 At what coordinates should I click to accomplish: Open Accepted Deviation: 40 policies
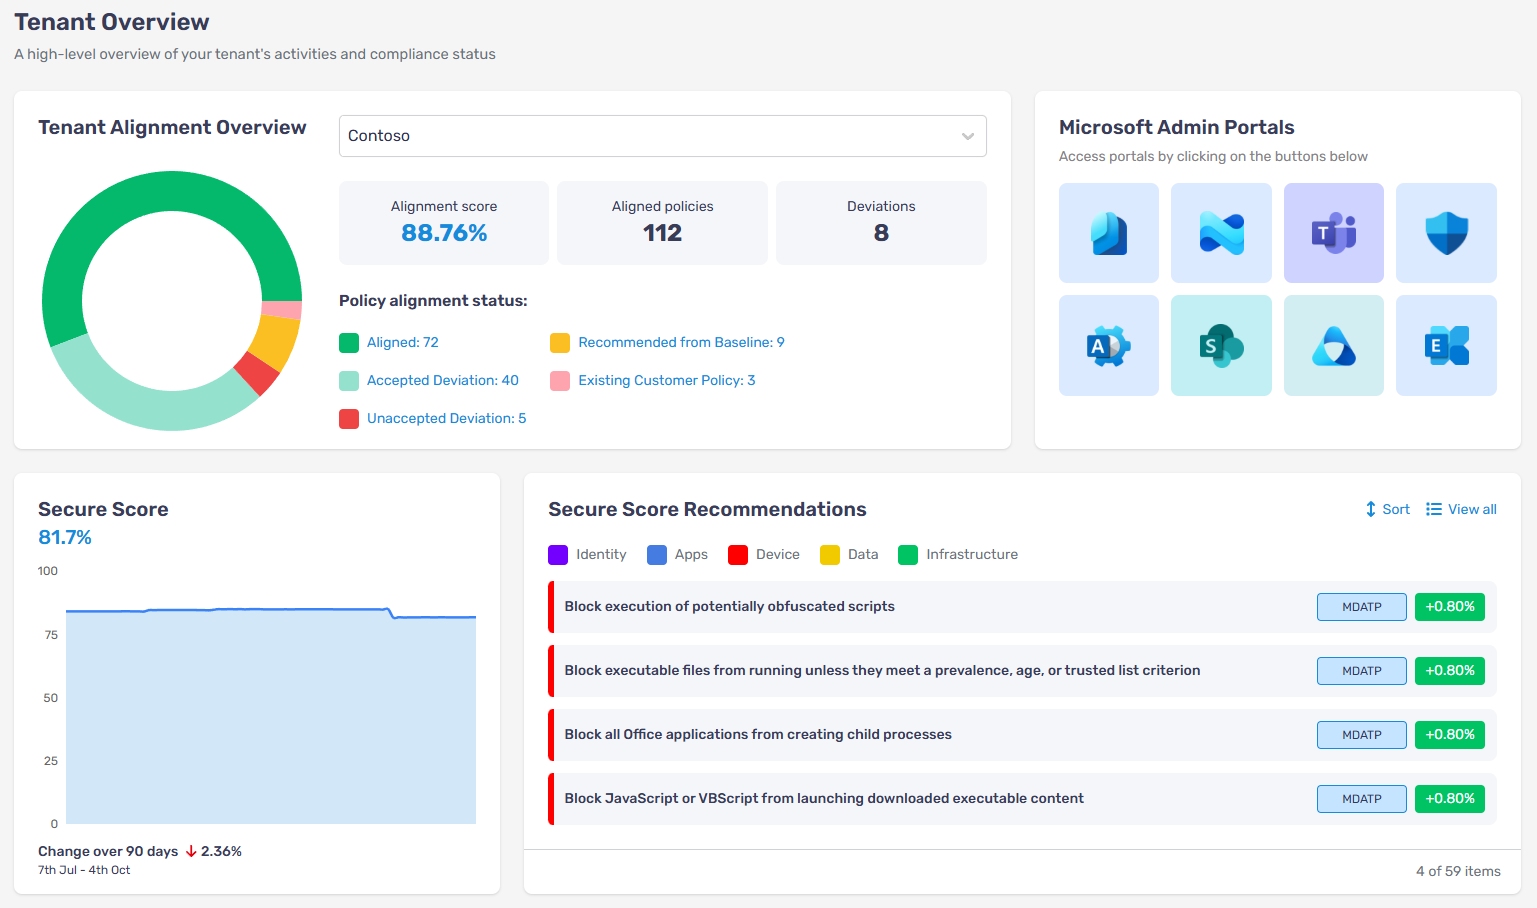(x=442, y=381)
